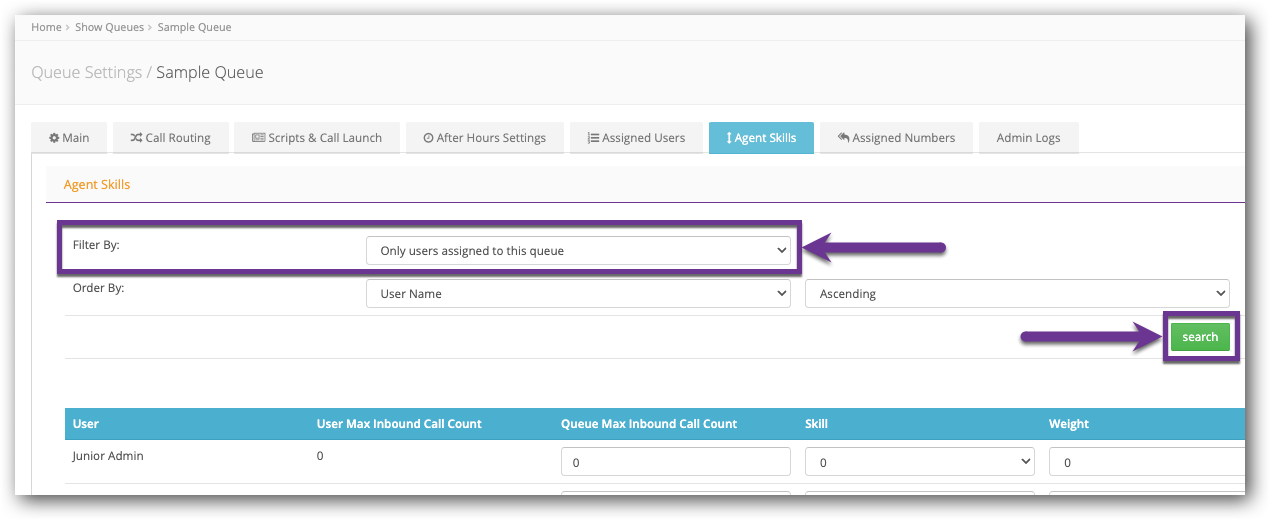Open the Show Queues breadcrumb link
Image resolution: width=1270 pixels, height=520 pixels.
[x=109, y=27]
